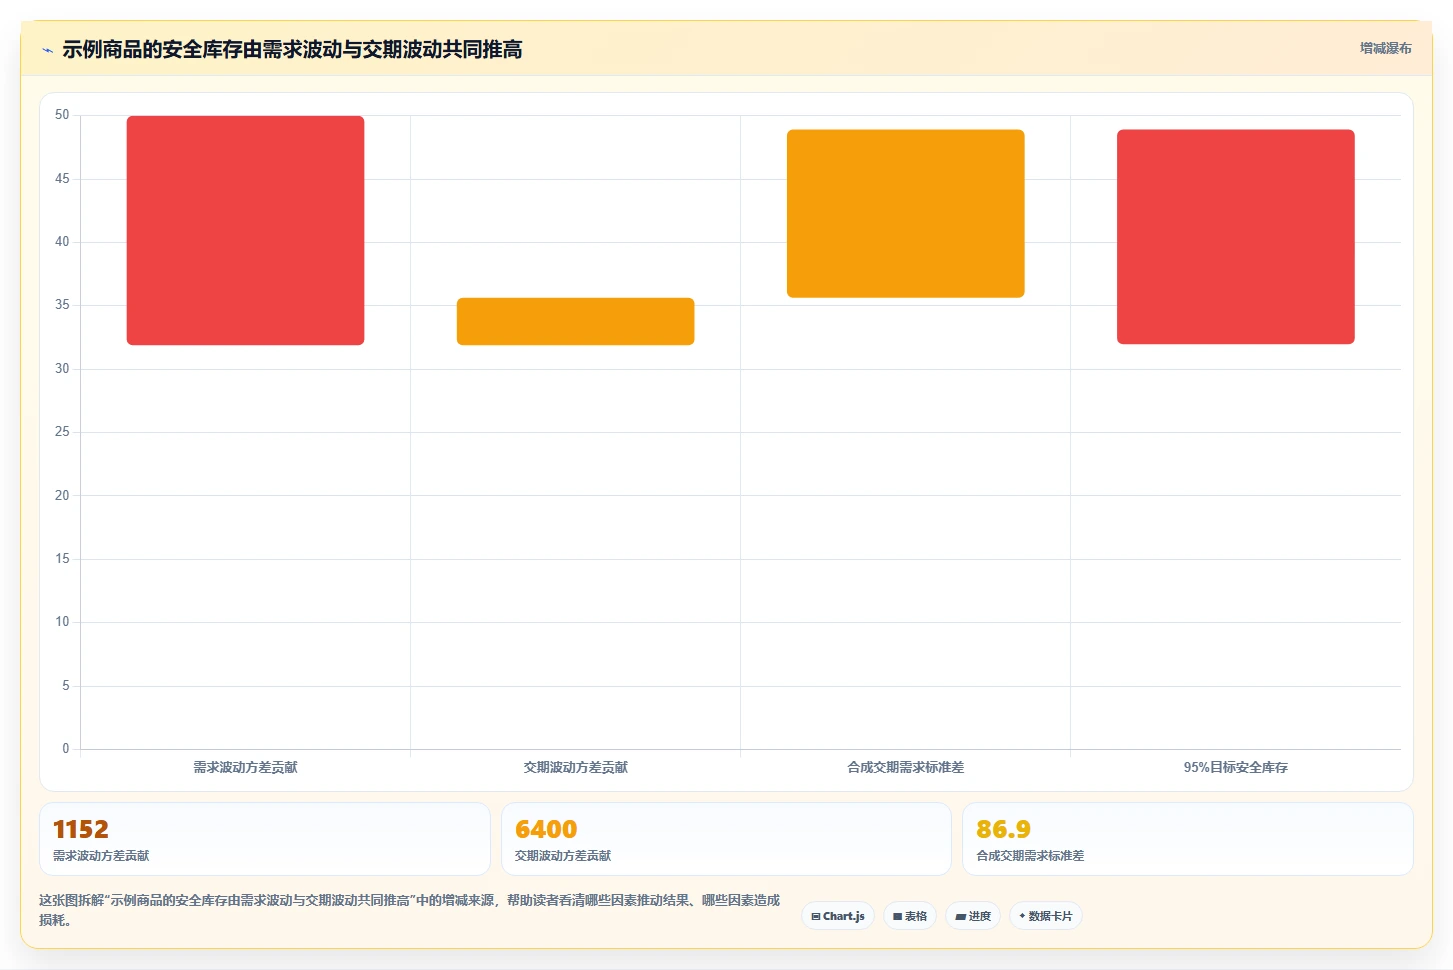Image resolution: width=1453 pixels, height=970 pixels.
Task: Click the lightning icon beside the chart title
Action: [x=47, y=50]
